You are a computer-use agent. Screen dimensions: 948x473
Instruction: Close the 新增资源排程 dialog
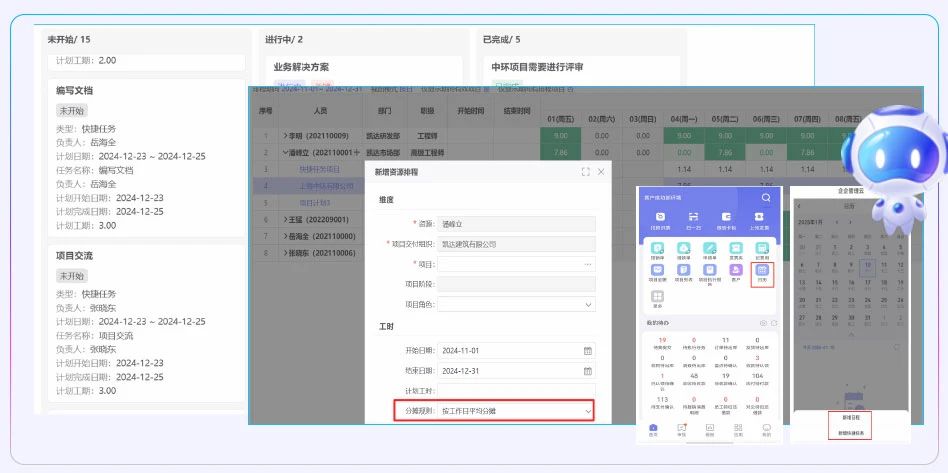[x=601, y=173]
